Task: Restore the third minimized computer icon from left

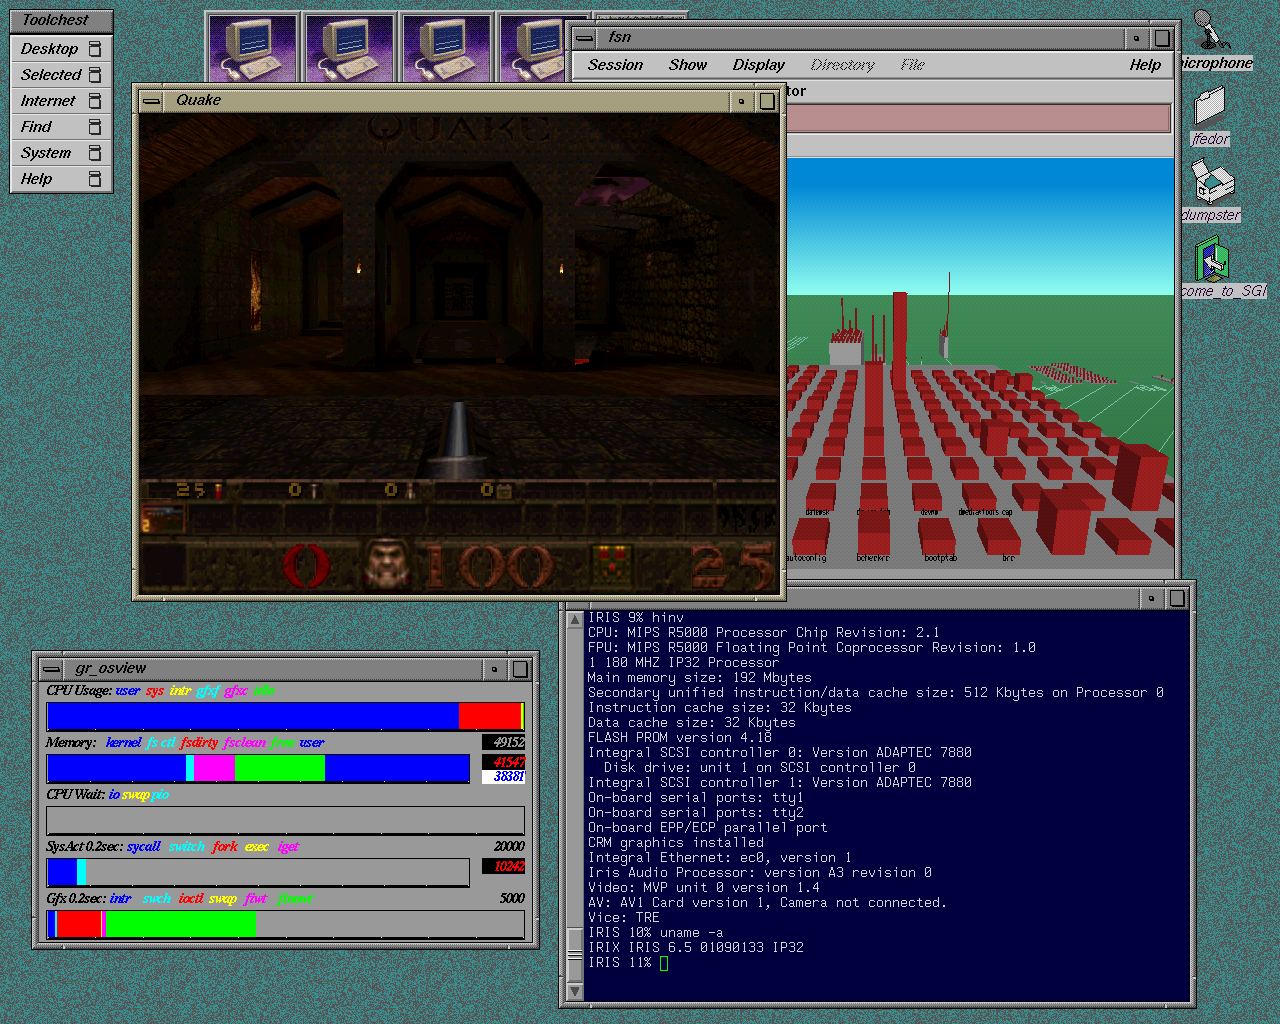Action: click(x=446, y=48)
